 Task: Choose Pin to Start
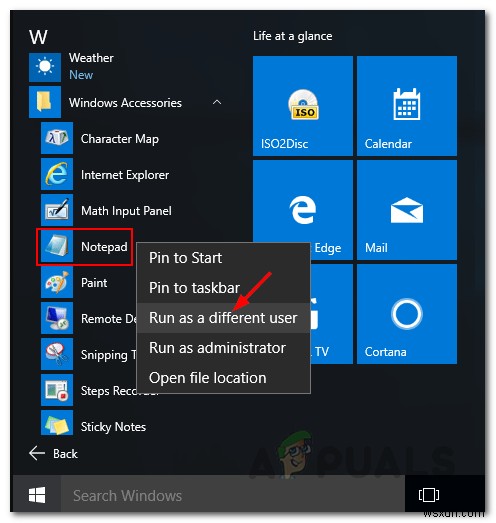(223, 258)
